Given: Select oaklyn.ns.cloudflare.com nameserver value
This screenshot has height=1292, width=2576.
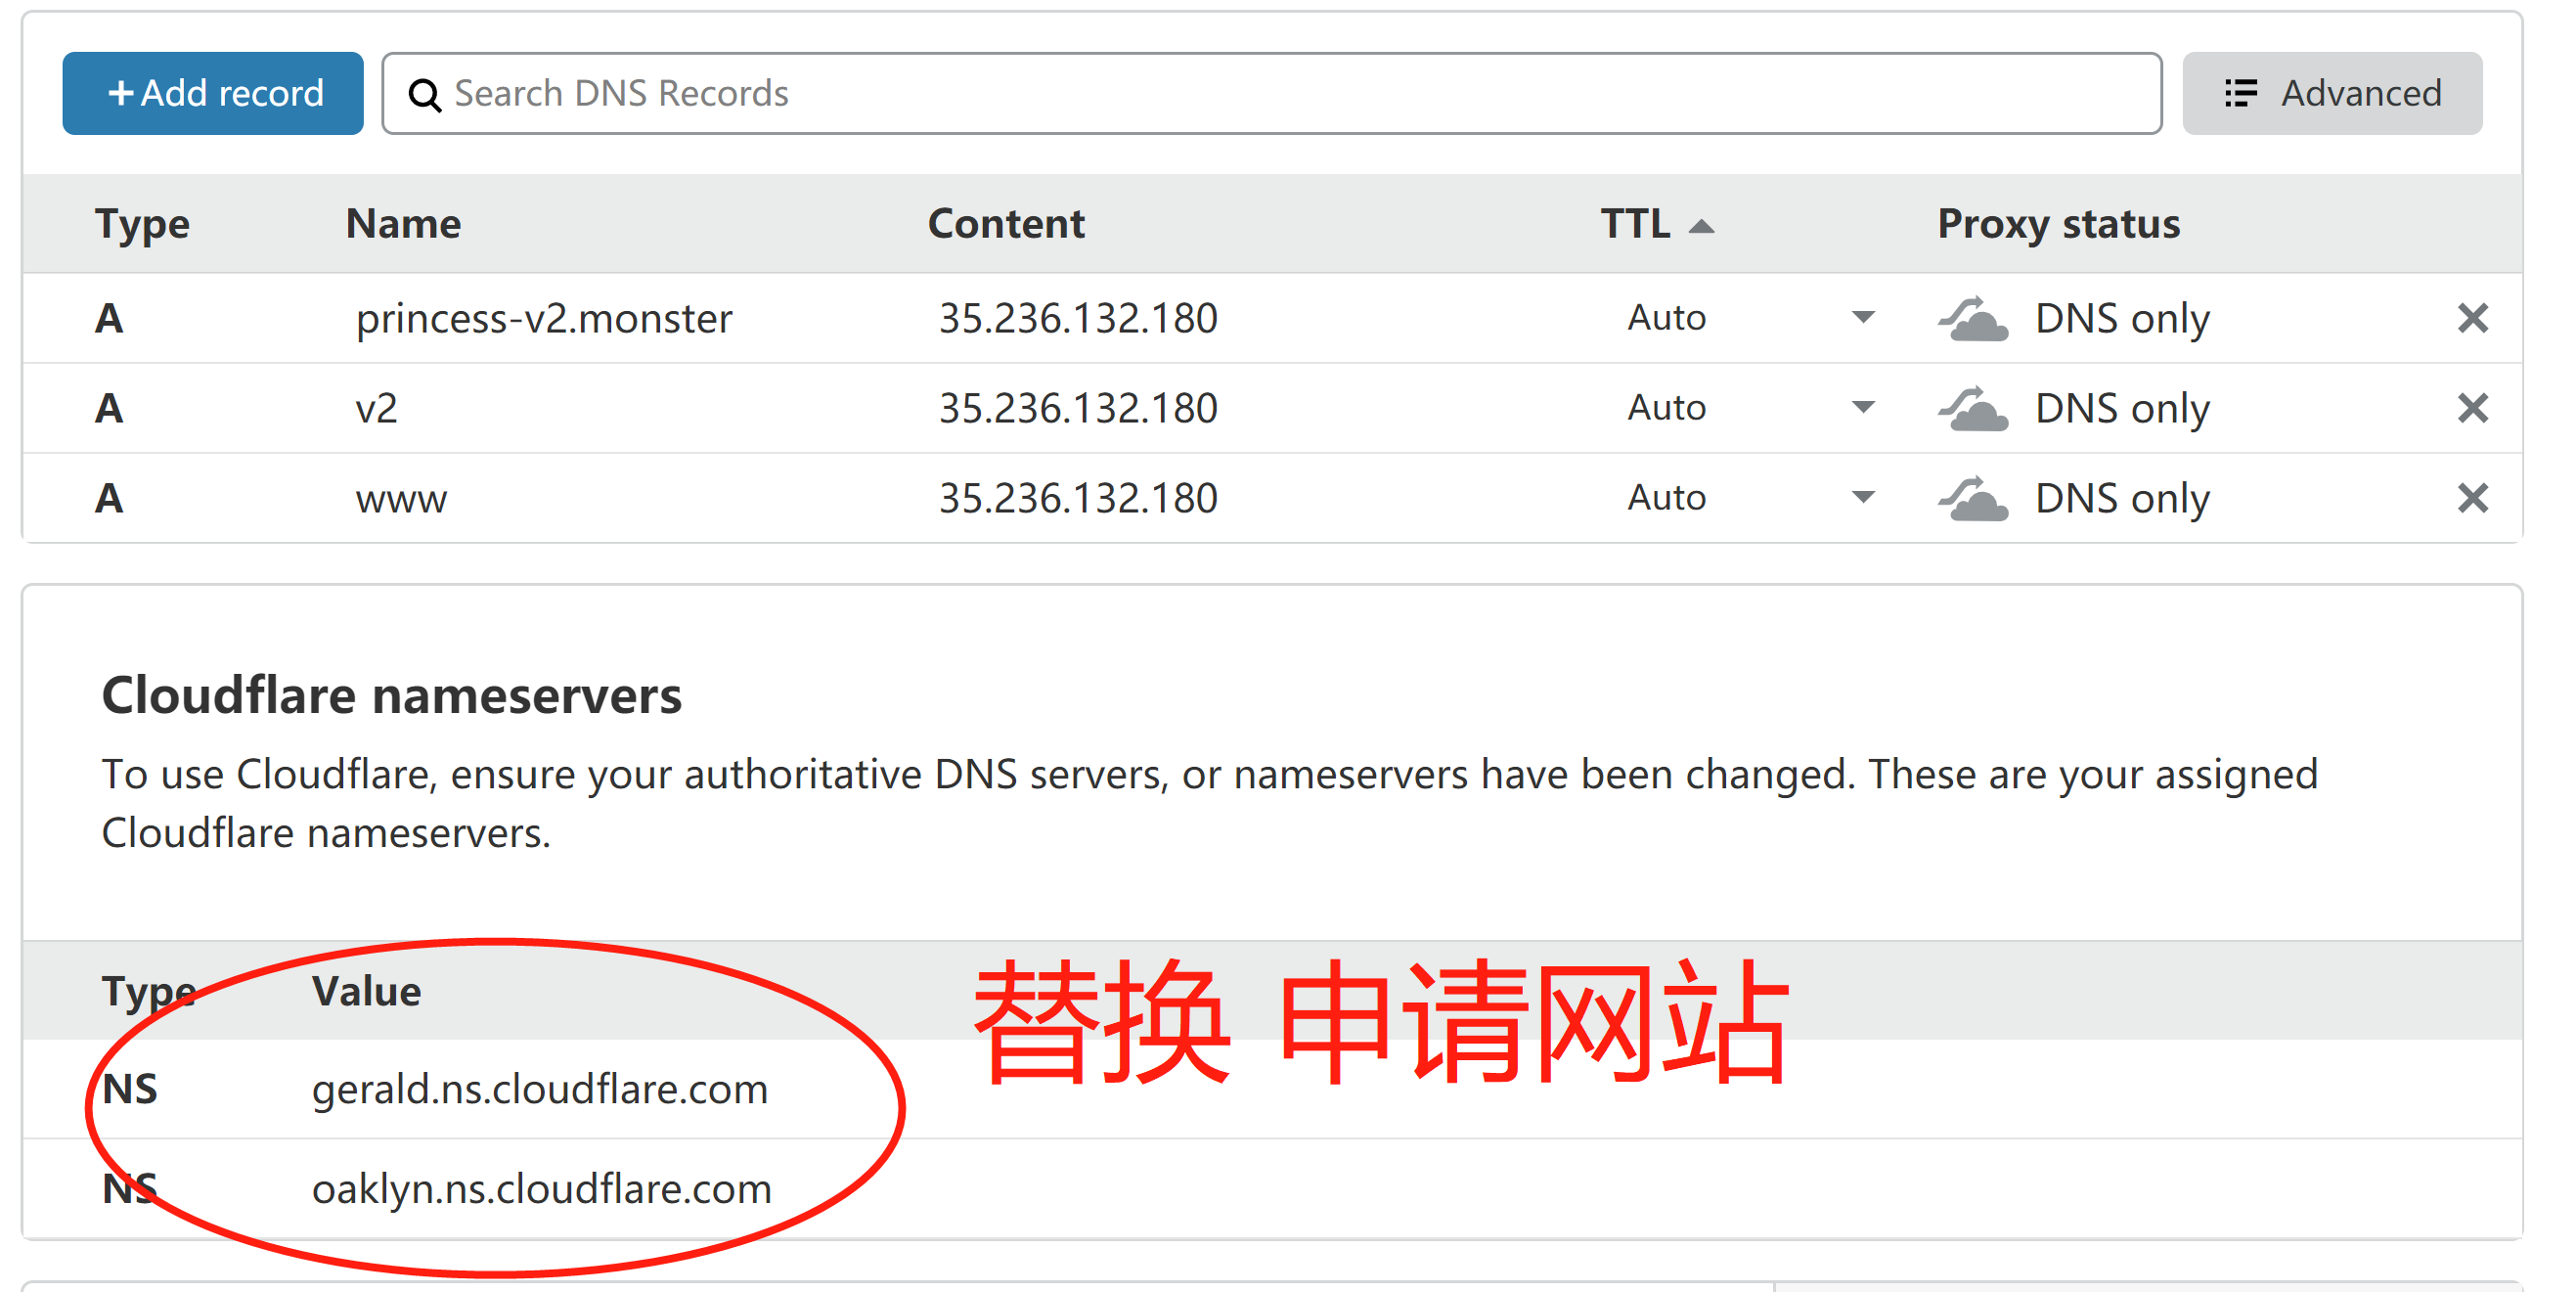Looking at the screenshot, I should coord(542,1189).
